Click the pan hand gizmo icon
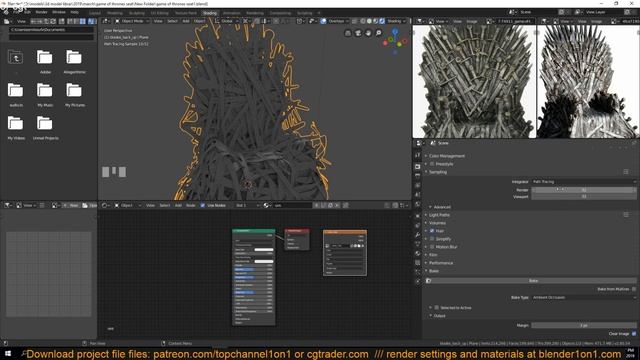The width and height of the screenshot is (640, 360). [368, 33]
